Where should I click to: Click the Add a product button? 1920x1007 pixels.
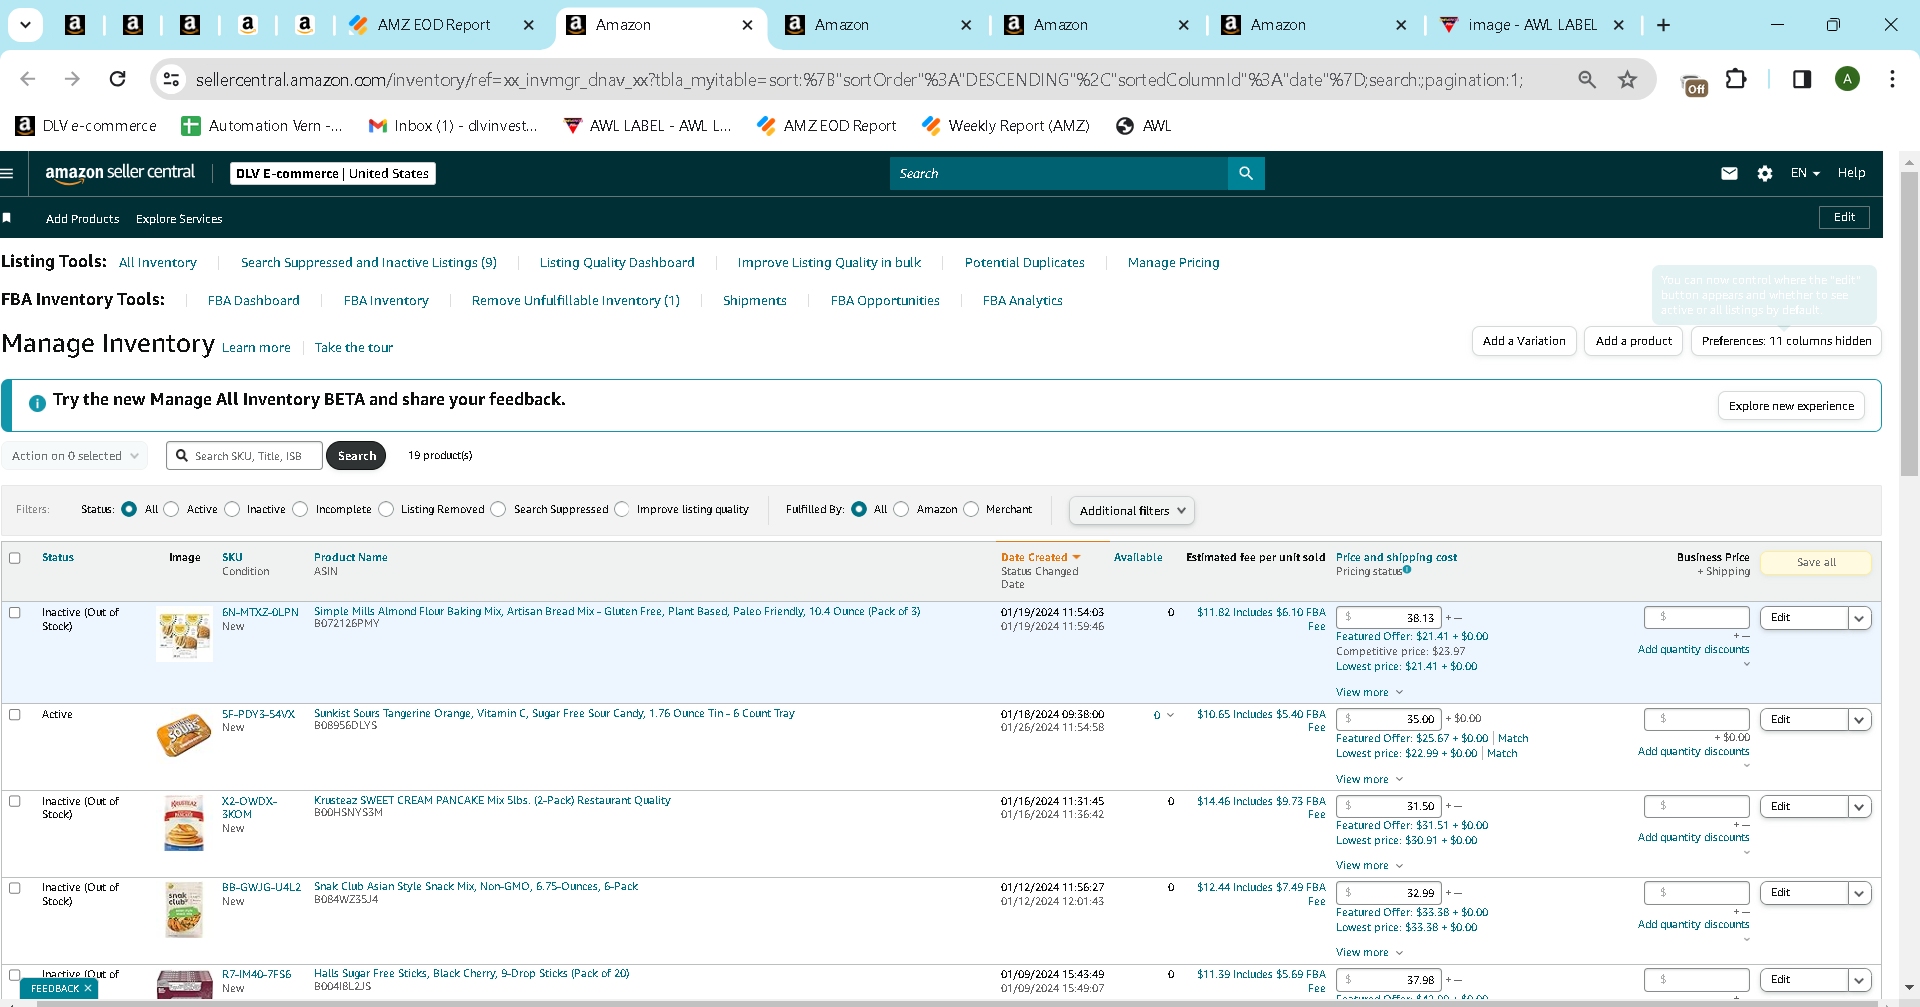[1634, 341]
